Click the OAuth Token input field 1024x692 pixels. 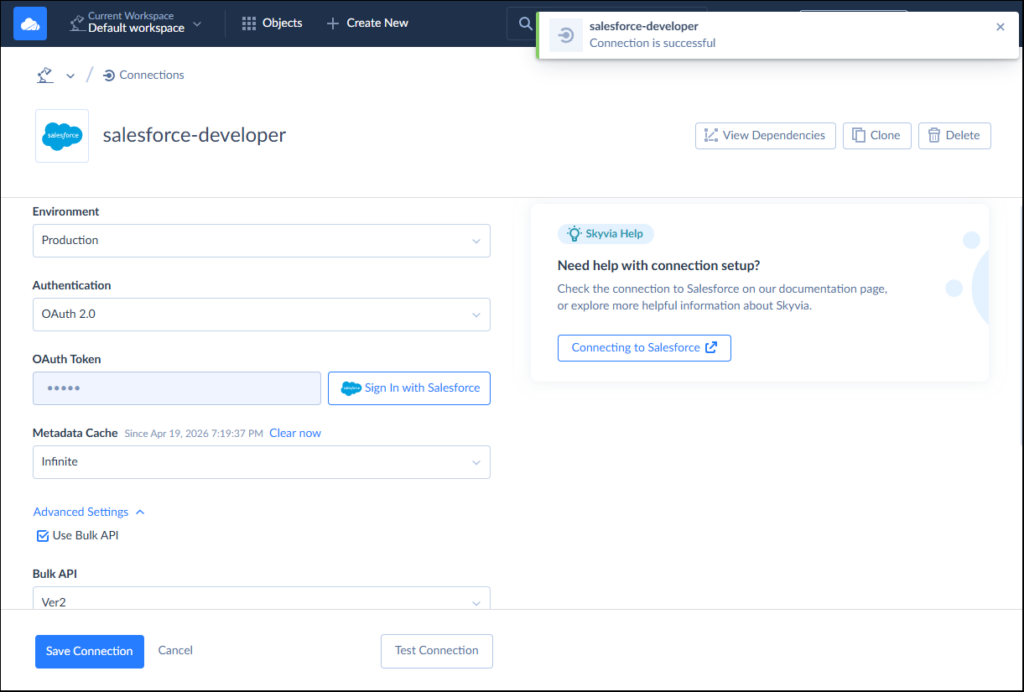pyautogui.click(x=176, y=388)
